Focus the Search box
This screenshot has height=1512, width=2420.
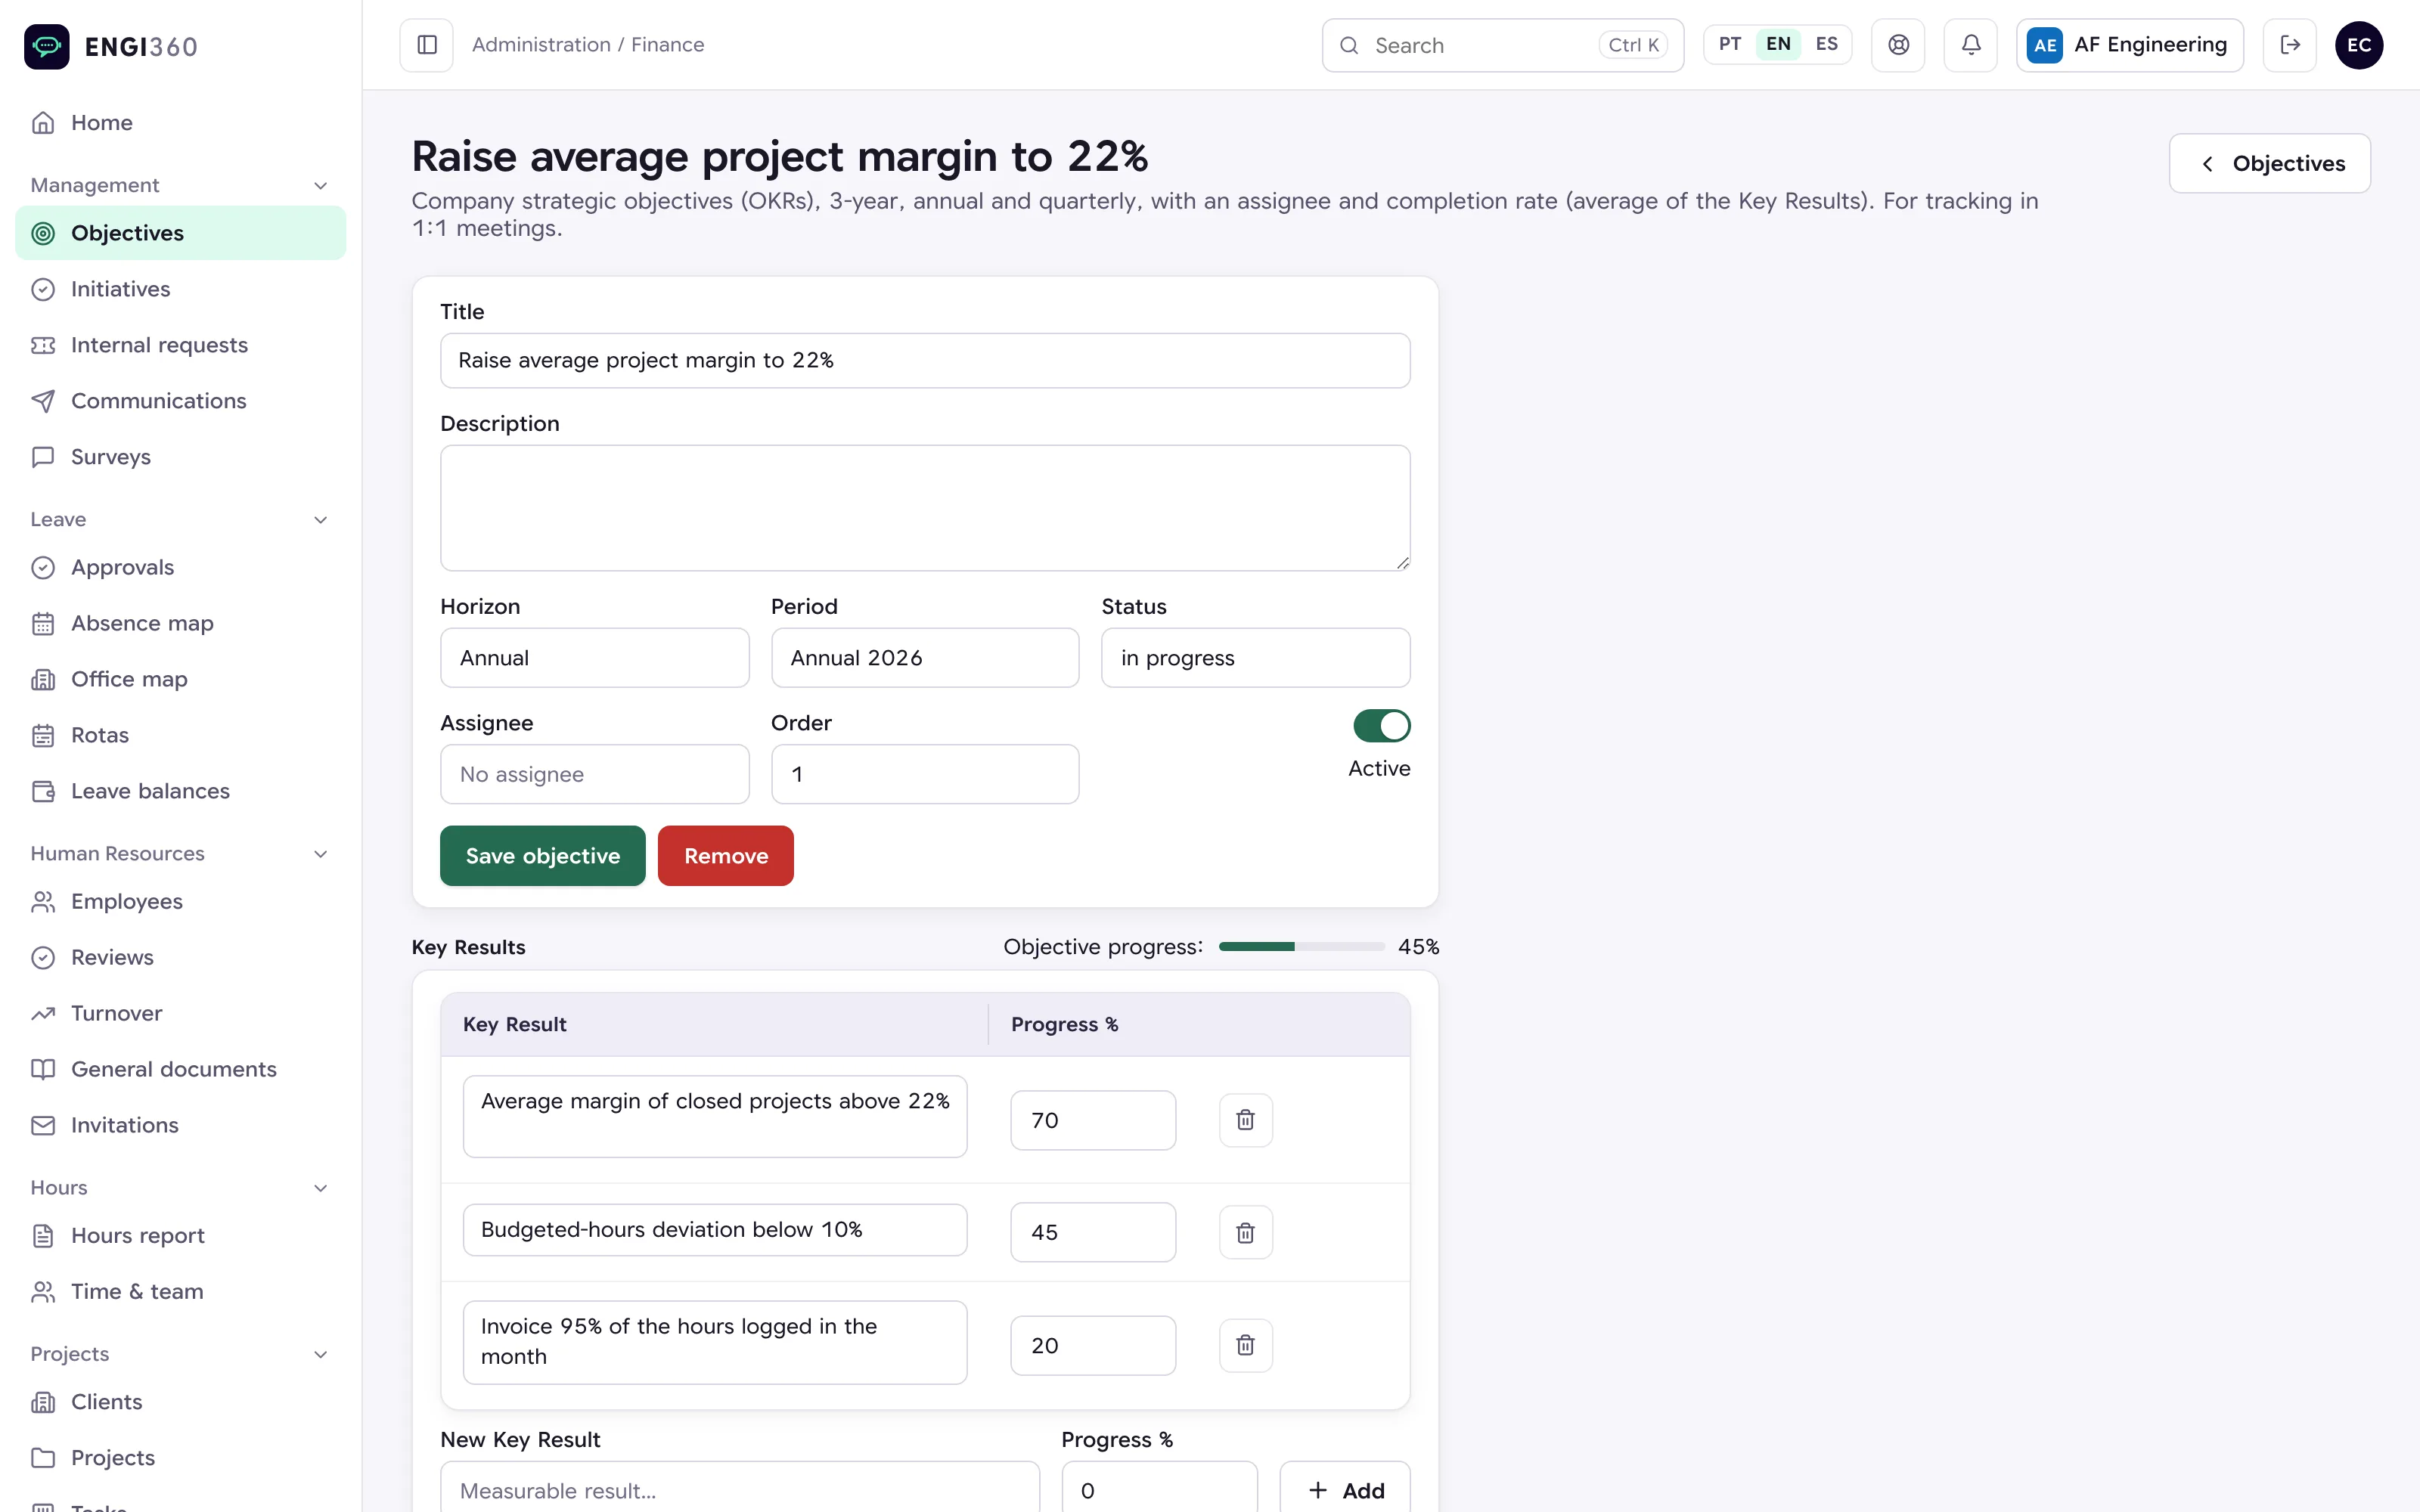[x=1502, y=45]
